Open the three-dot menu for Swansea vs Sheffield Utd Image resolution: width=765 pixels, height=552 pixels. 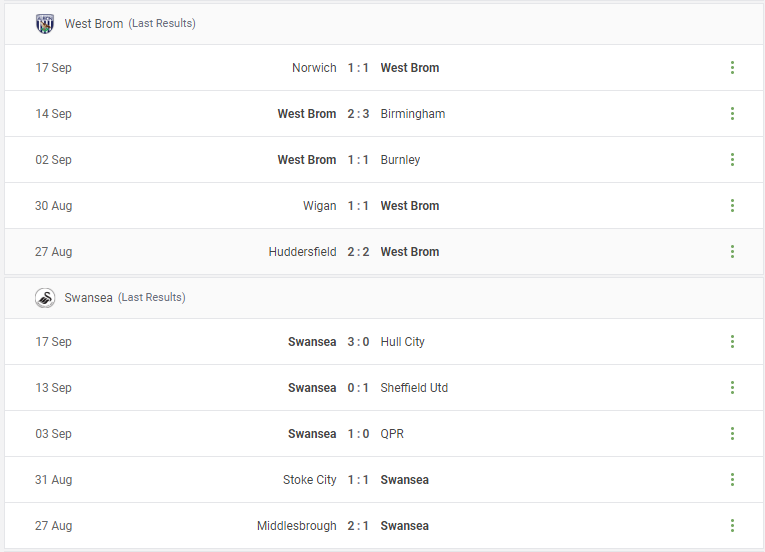(x=732, y=388)
